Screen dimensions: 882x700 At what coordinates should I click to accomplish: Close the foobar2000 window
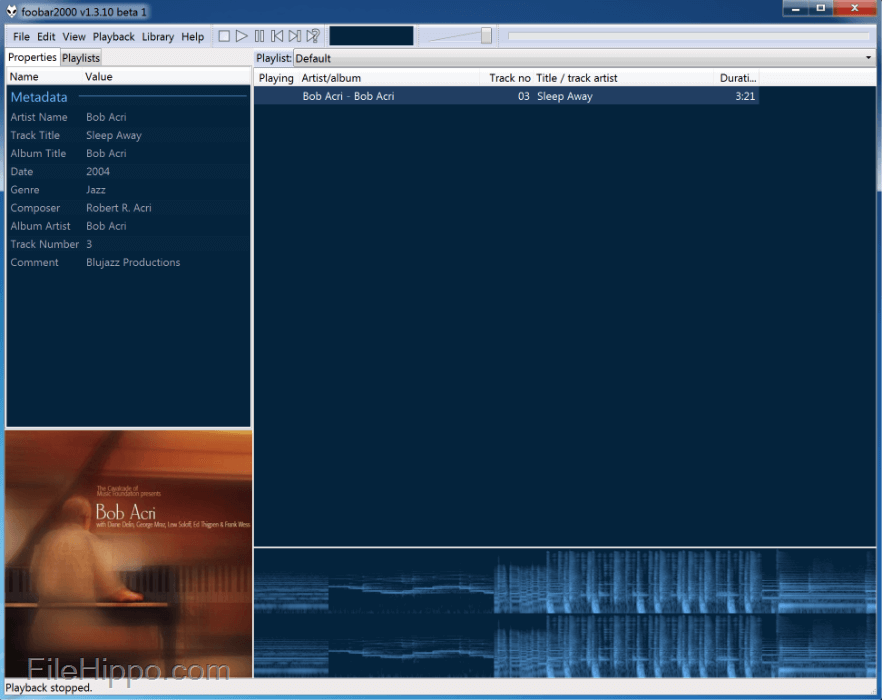854,8
